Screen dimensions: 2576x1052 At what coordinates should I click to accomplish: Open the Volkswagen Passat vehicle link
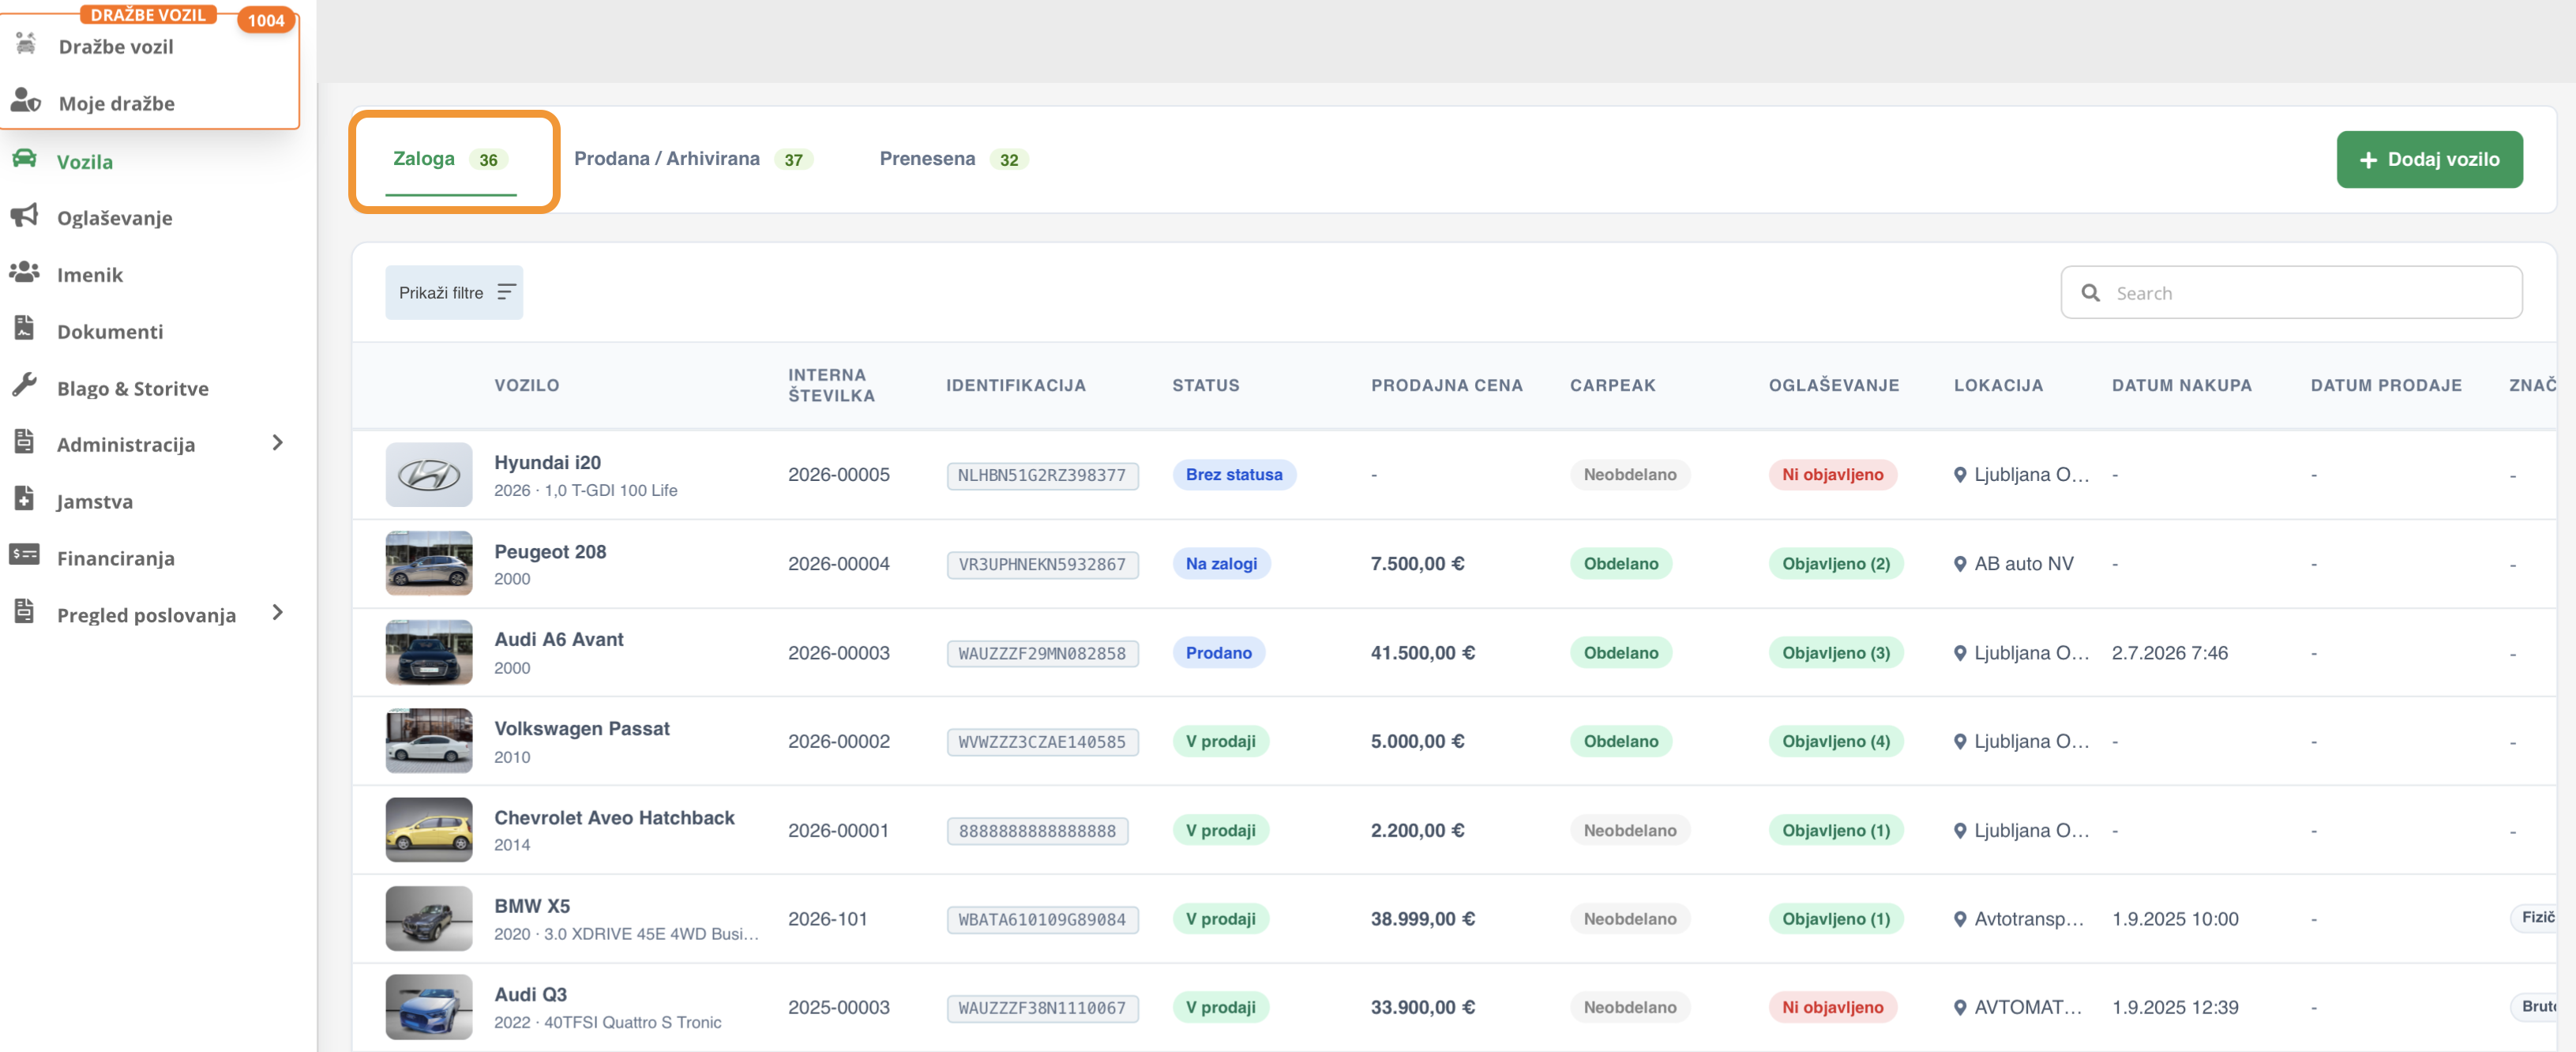[582, 729]
